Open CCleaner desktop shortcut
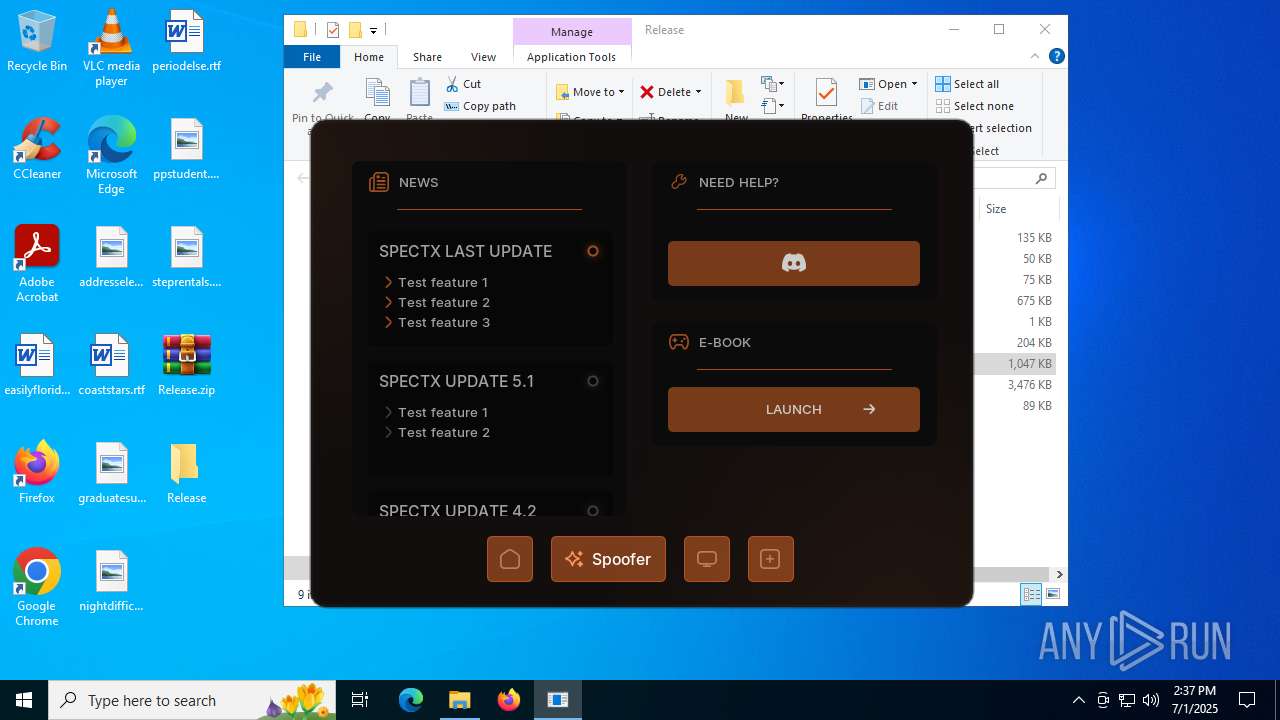This screenshot has height=720, width=1280. (37, 149)
